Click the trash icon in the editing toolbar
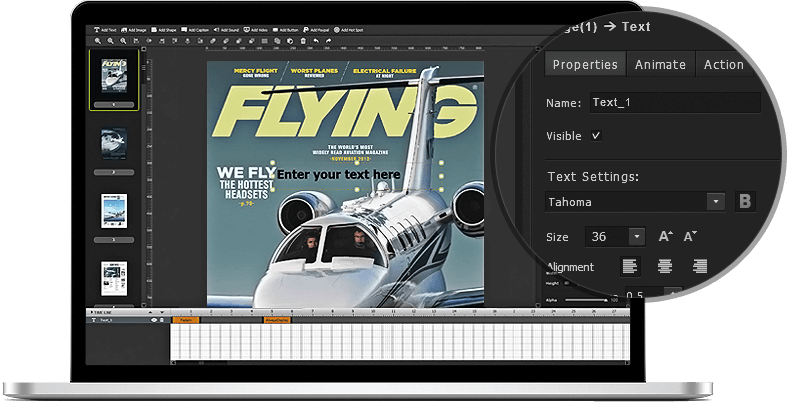The height and width of the screenshot is (402, 787). 303,41
